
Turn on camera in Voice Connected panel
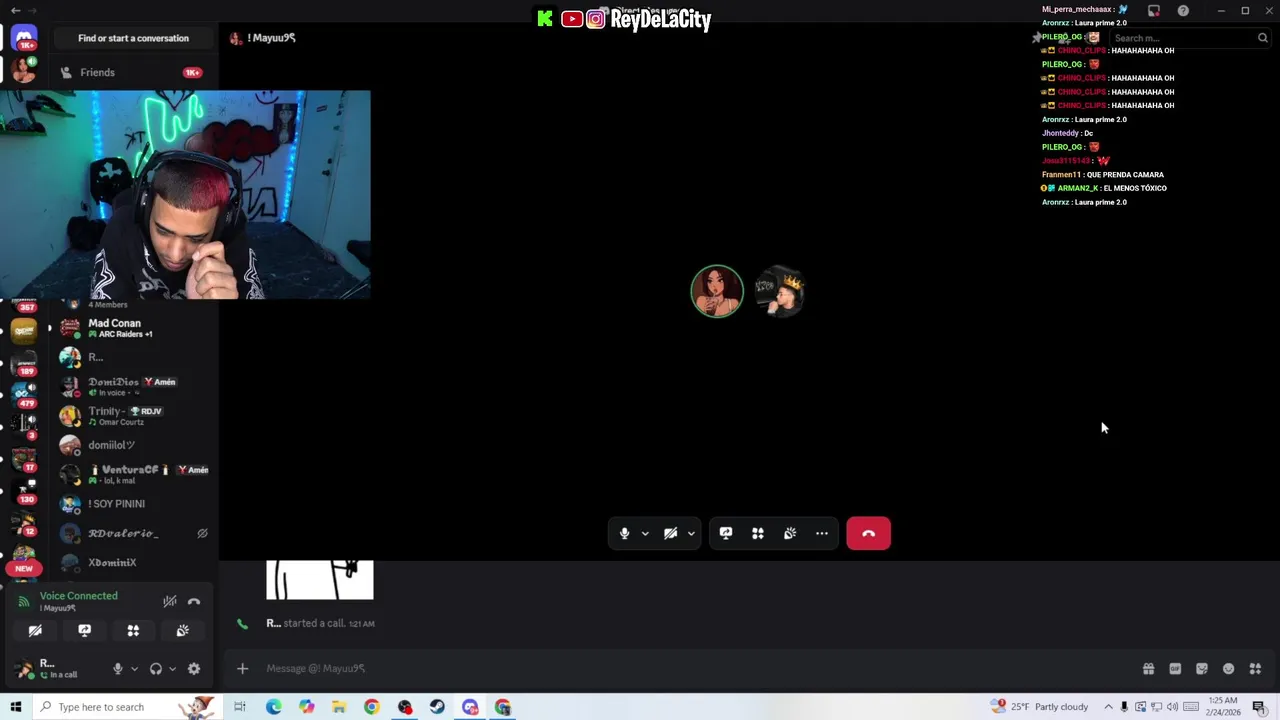35,631
